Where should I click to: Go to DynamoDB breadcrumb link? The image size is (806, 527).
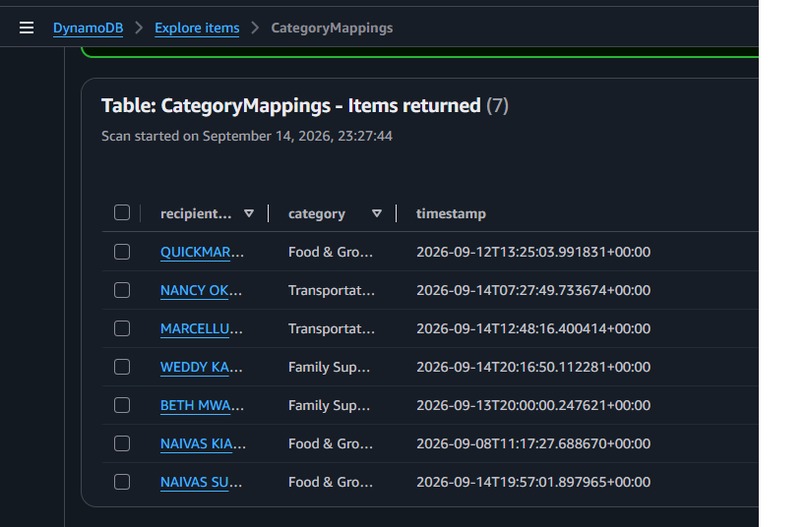click(88, 28)
